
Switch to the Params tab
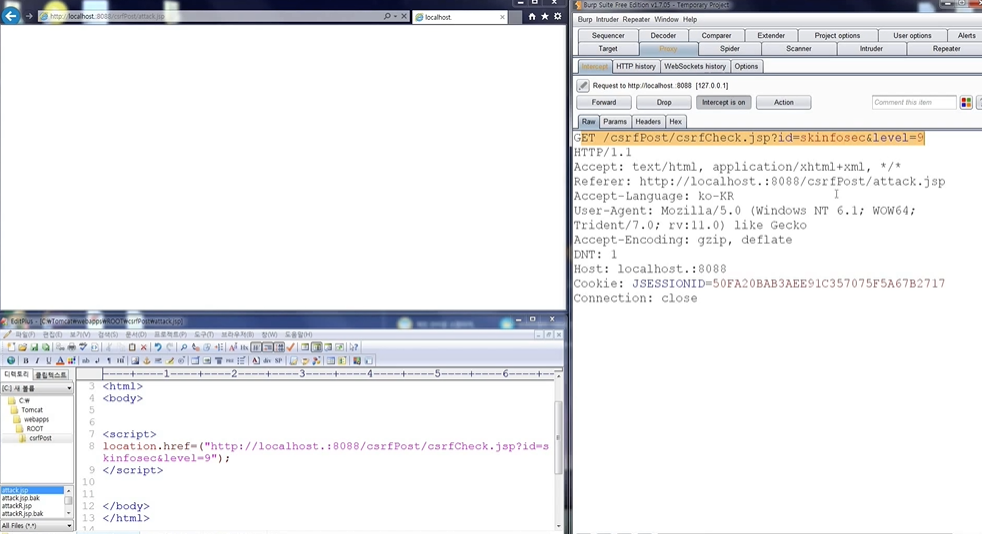coord(614,121)
